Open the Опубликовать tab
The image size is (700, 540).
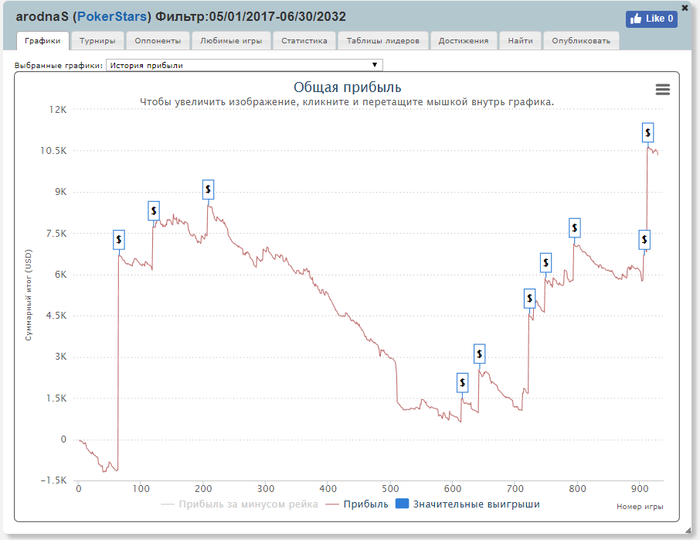click(581, 41)
